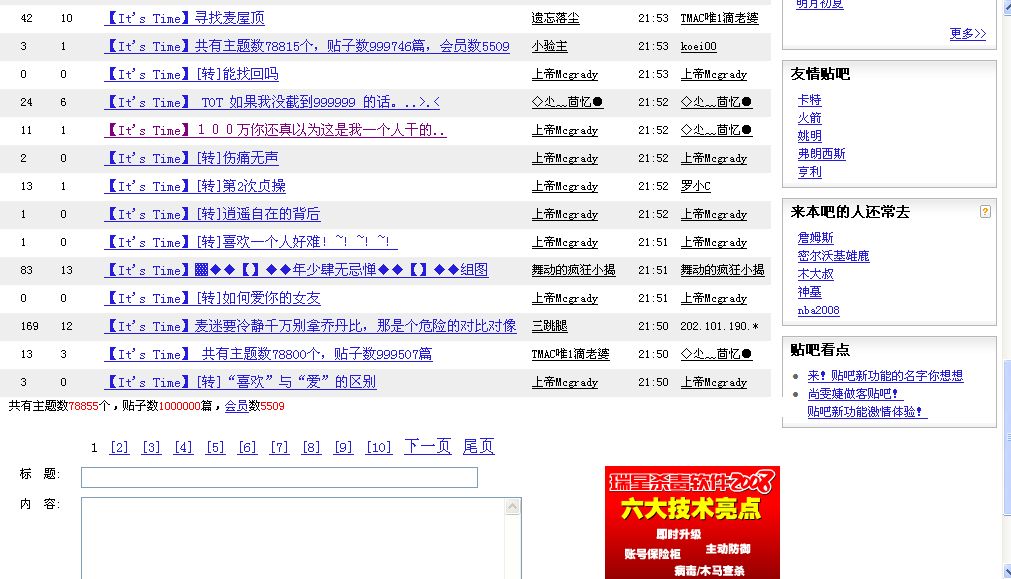Go to page [5]
This screenshot has width=1011, height=579.
tap(215, 447)
